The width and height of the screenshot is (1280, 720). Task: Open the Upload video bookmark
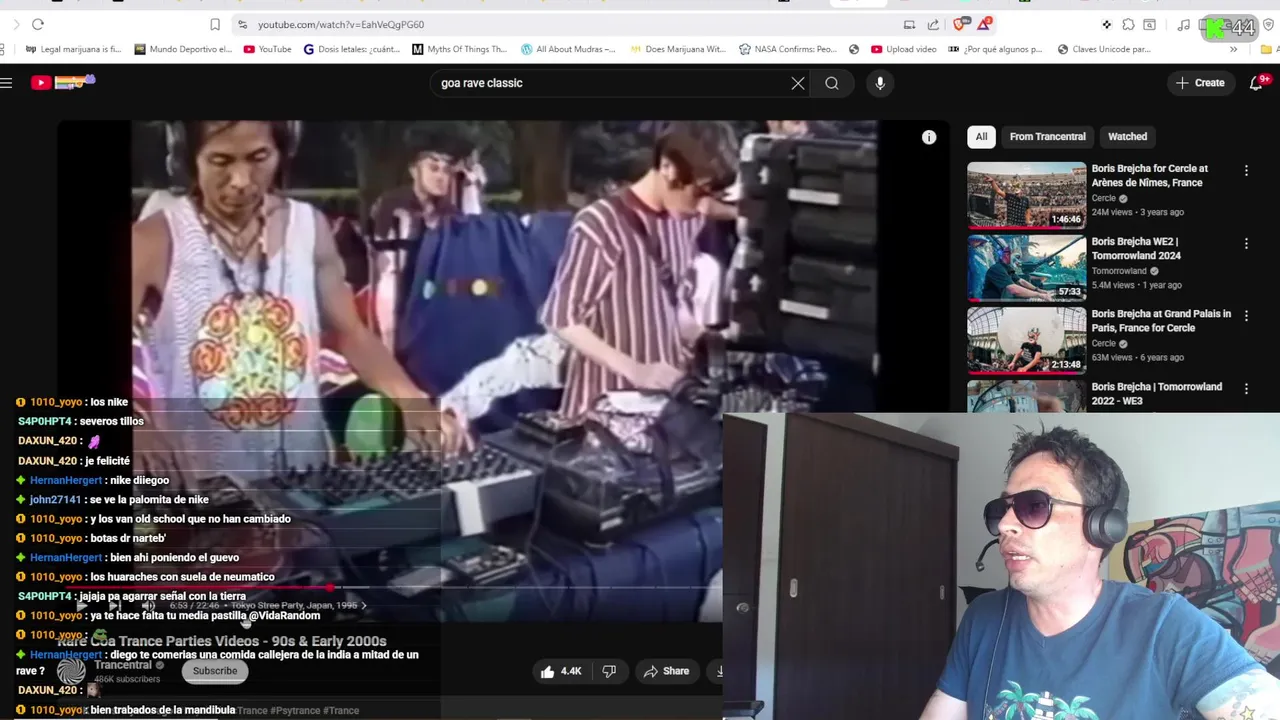(904, 49)
